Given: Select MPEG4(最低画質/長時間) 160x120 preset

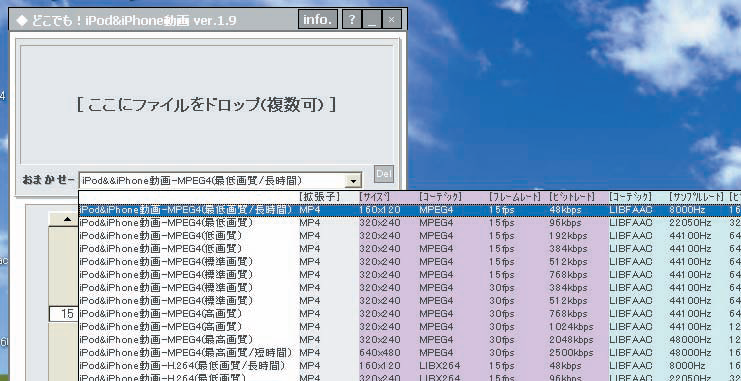Looking at the screenshot, I should [410, 209].
